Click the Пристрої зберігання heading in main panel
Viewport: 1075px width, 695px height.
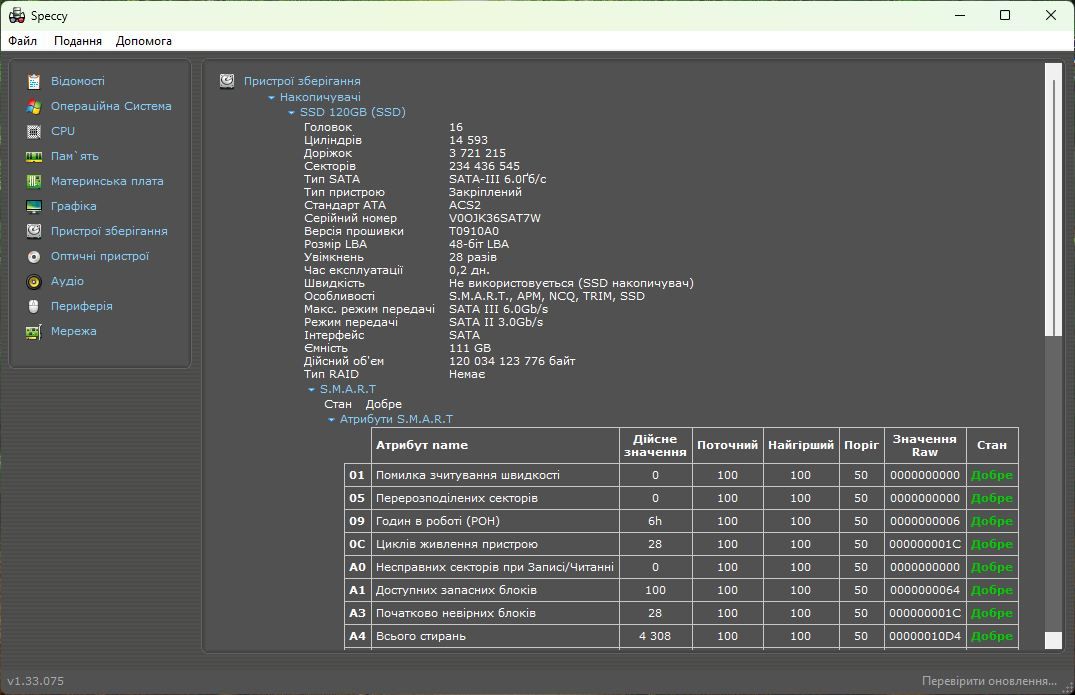tap(302, 81)
